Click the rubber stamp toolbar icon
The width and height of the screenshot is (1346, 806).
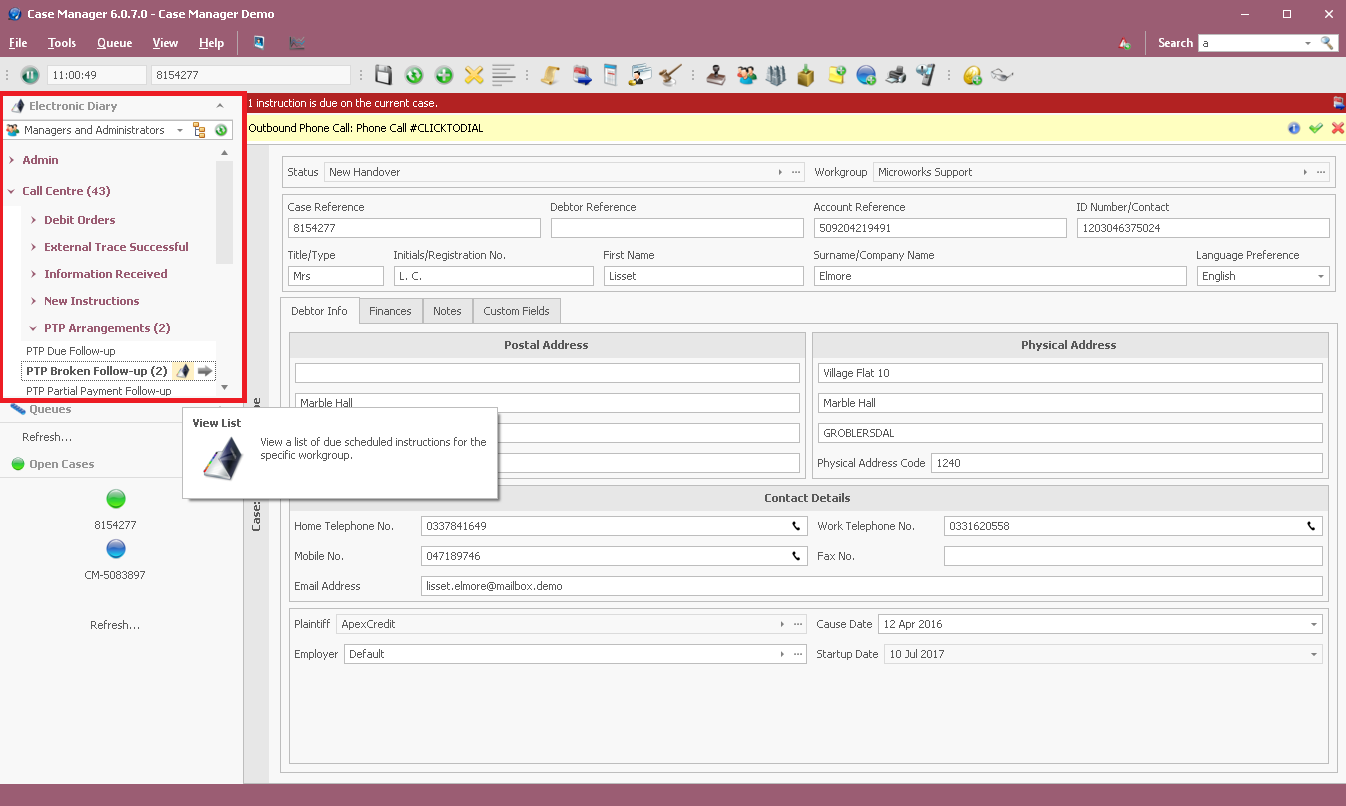716,75
